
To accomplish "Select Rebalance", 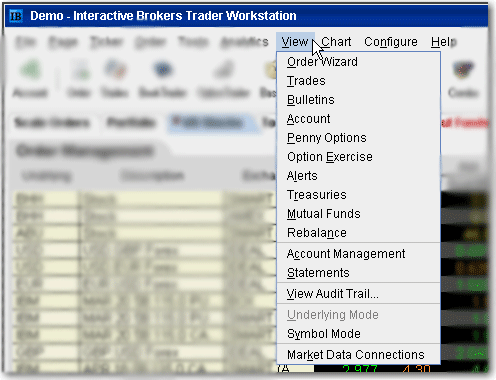I will (359, 233).
